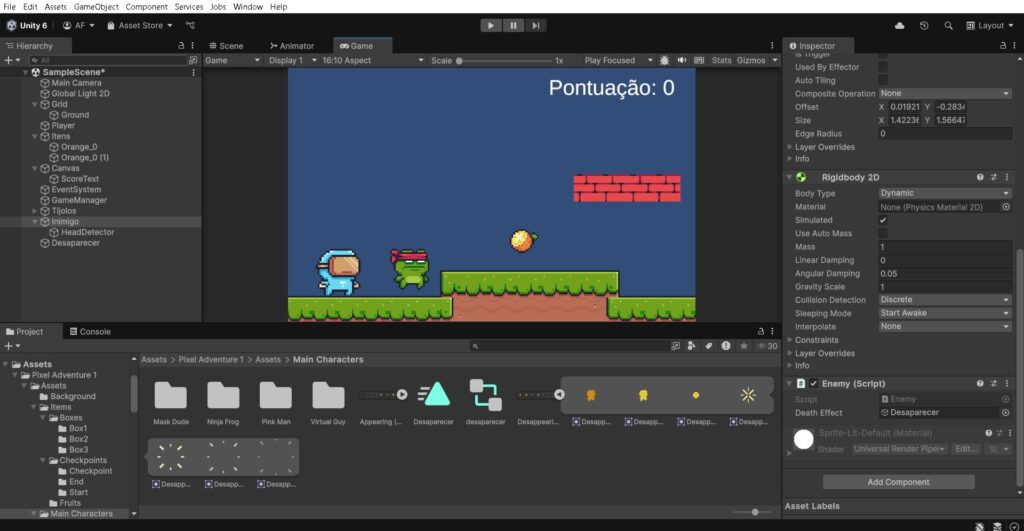This screenshot has width=1024, height=531.
Task: Open the AF account dropdown
Action: [78, 25]
